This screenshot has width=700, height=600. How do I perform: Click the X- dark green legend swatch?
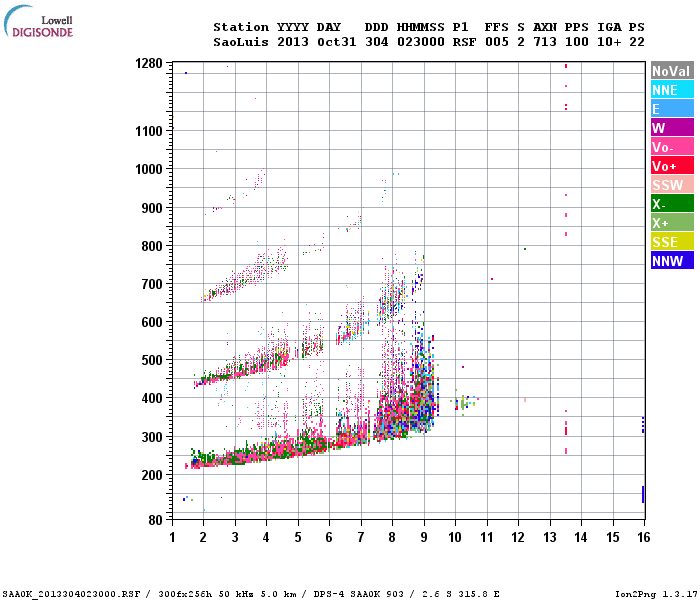(x=672, y=204)
